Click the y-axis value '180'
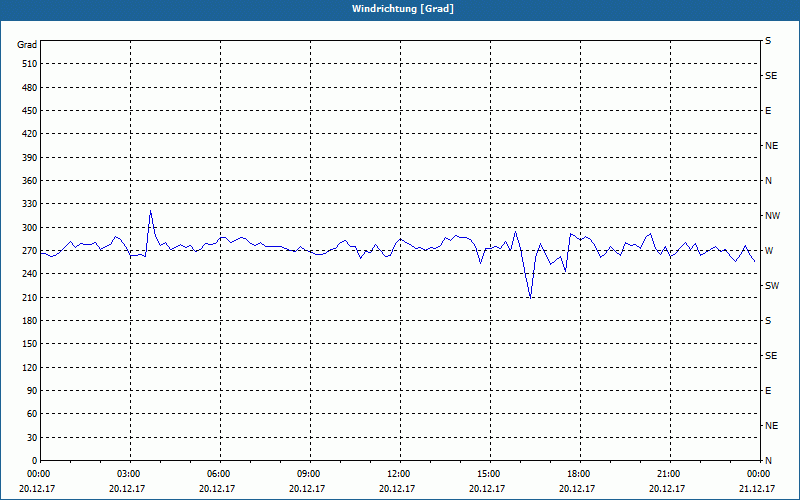 click(30, 321)
